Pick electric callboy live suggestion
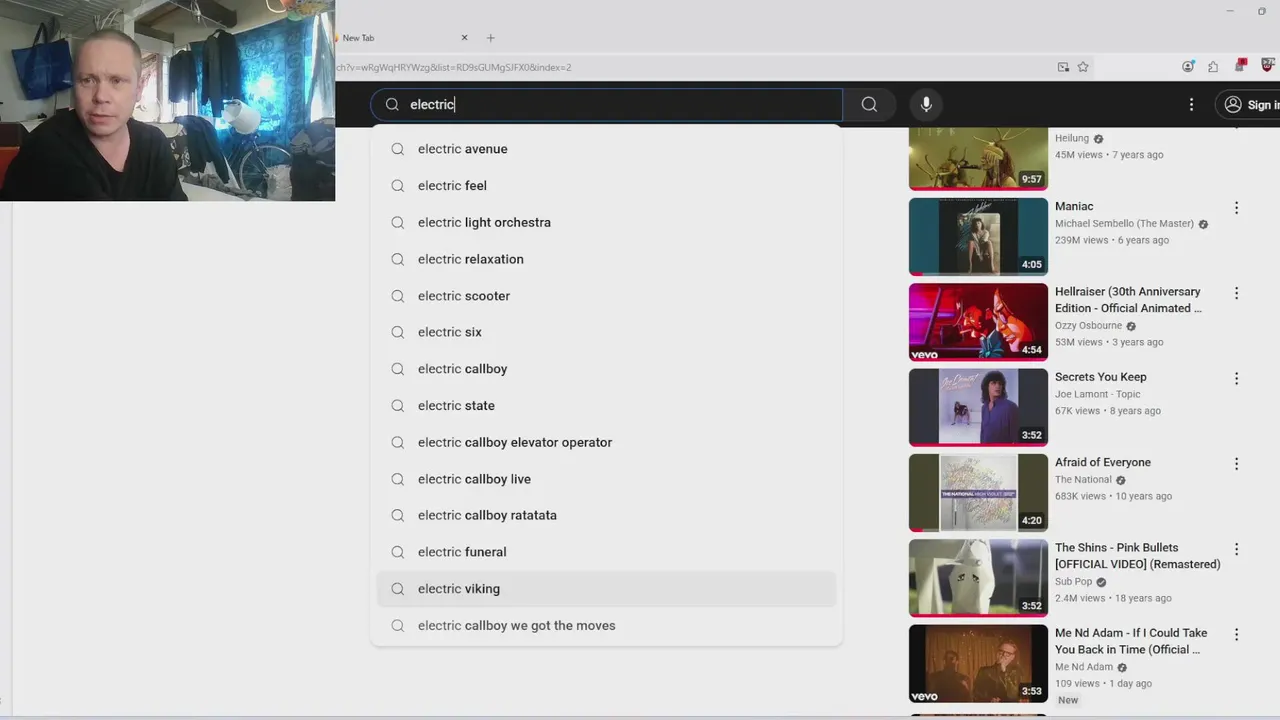 606,479
